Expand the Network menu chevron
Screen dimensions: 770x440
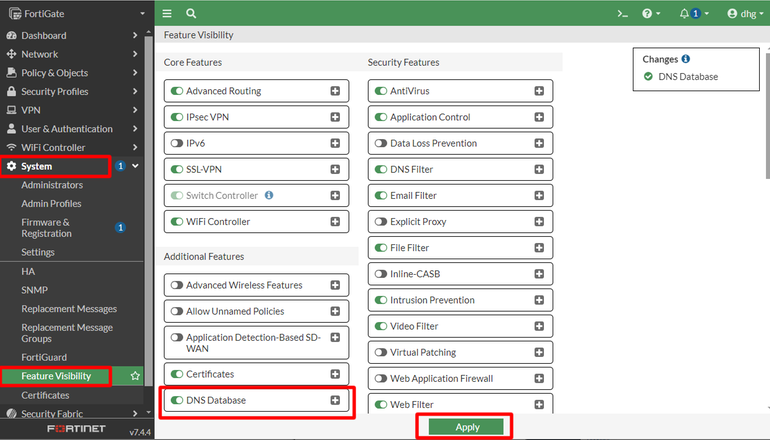coord(135,54)
